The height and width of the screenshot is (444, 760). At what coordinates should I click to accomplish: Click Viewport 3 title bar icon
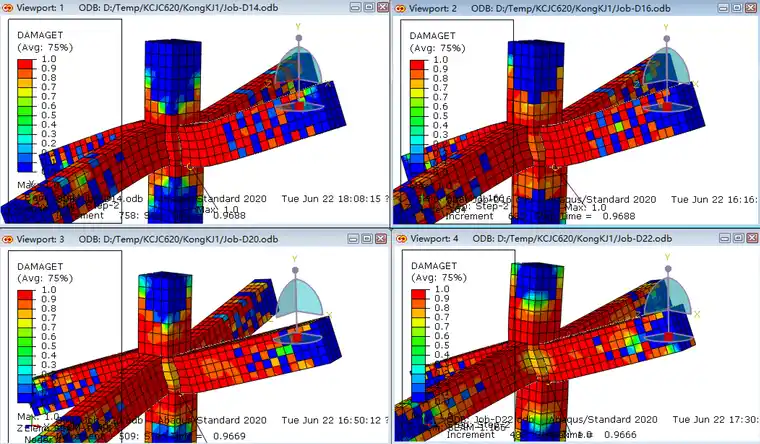[x=9, y=240]
